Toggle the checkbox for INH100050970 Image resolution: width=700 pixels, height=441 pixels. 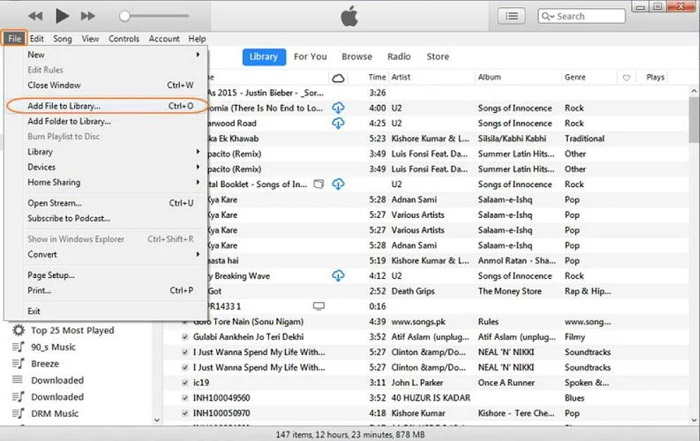(185, 413)
